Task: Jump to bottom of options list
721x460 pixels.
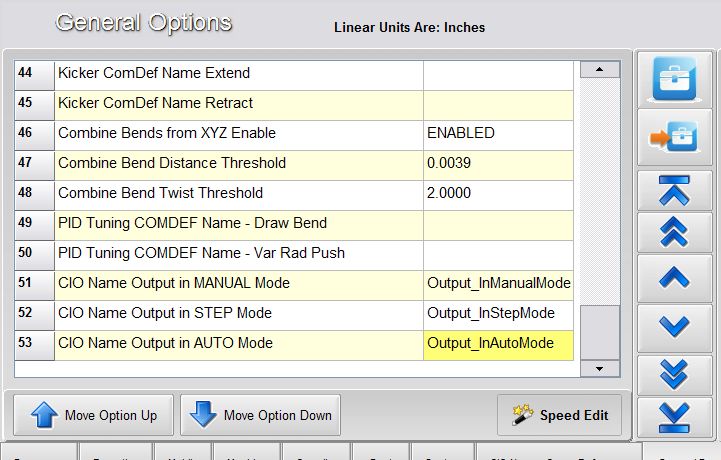Action: [x=675, y=415]
